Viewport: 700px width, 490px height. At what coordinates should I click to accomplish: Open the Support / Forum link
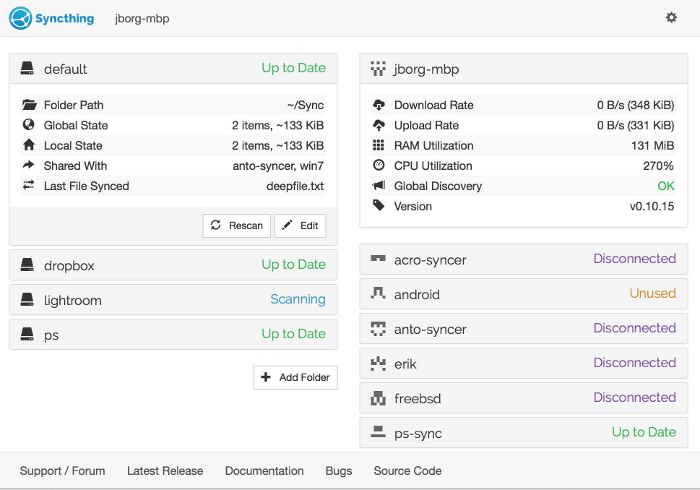point(62,471)
